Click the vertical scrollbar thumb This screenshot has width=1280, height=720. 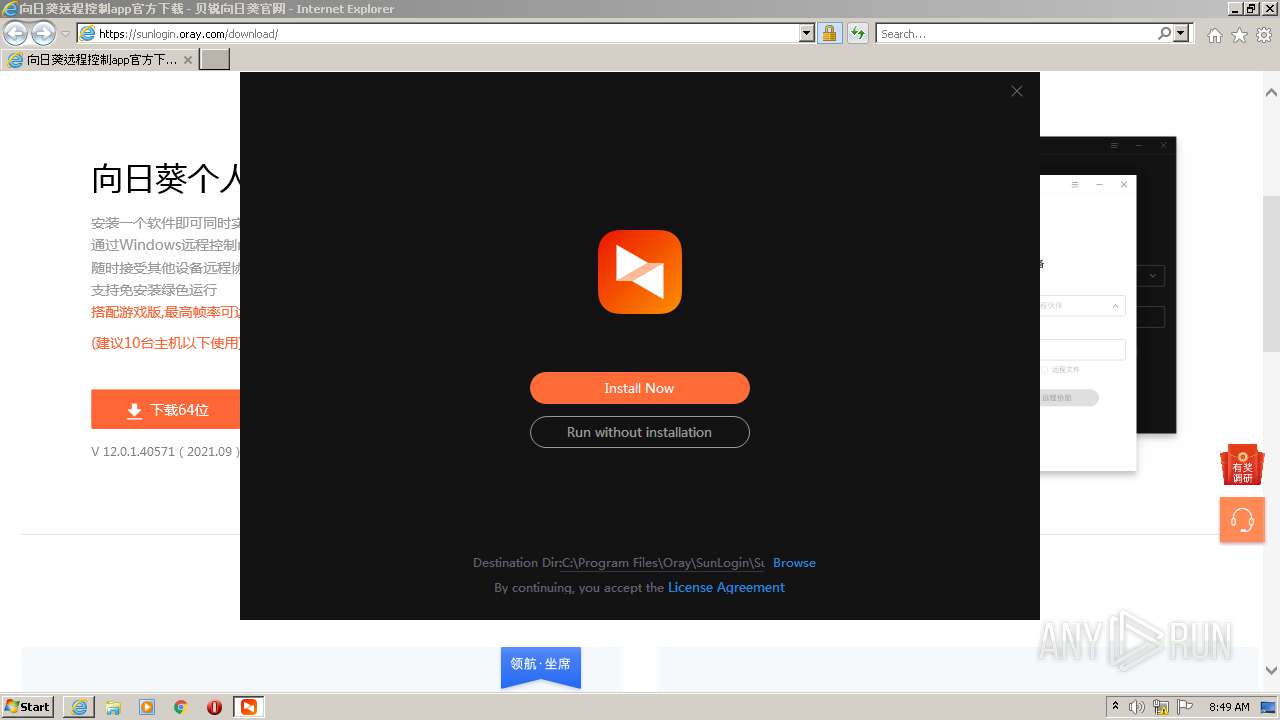[1271, 273]
